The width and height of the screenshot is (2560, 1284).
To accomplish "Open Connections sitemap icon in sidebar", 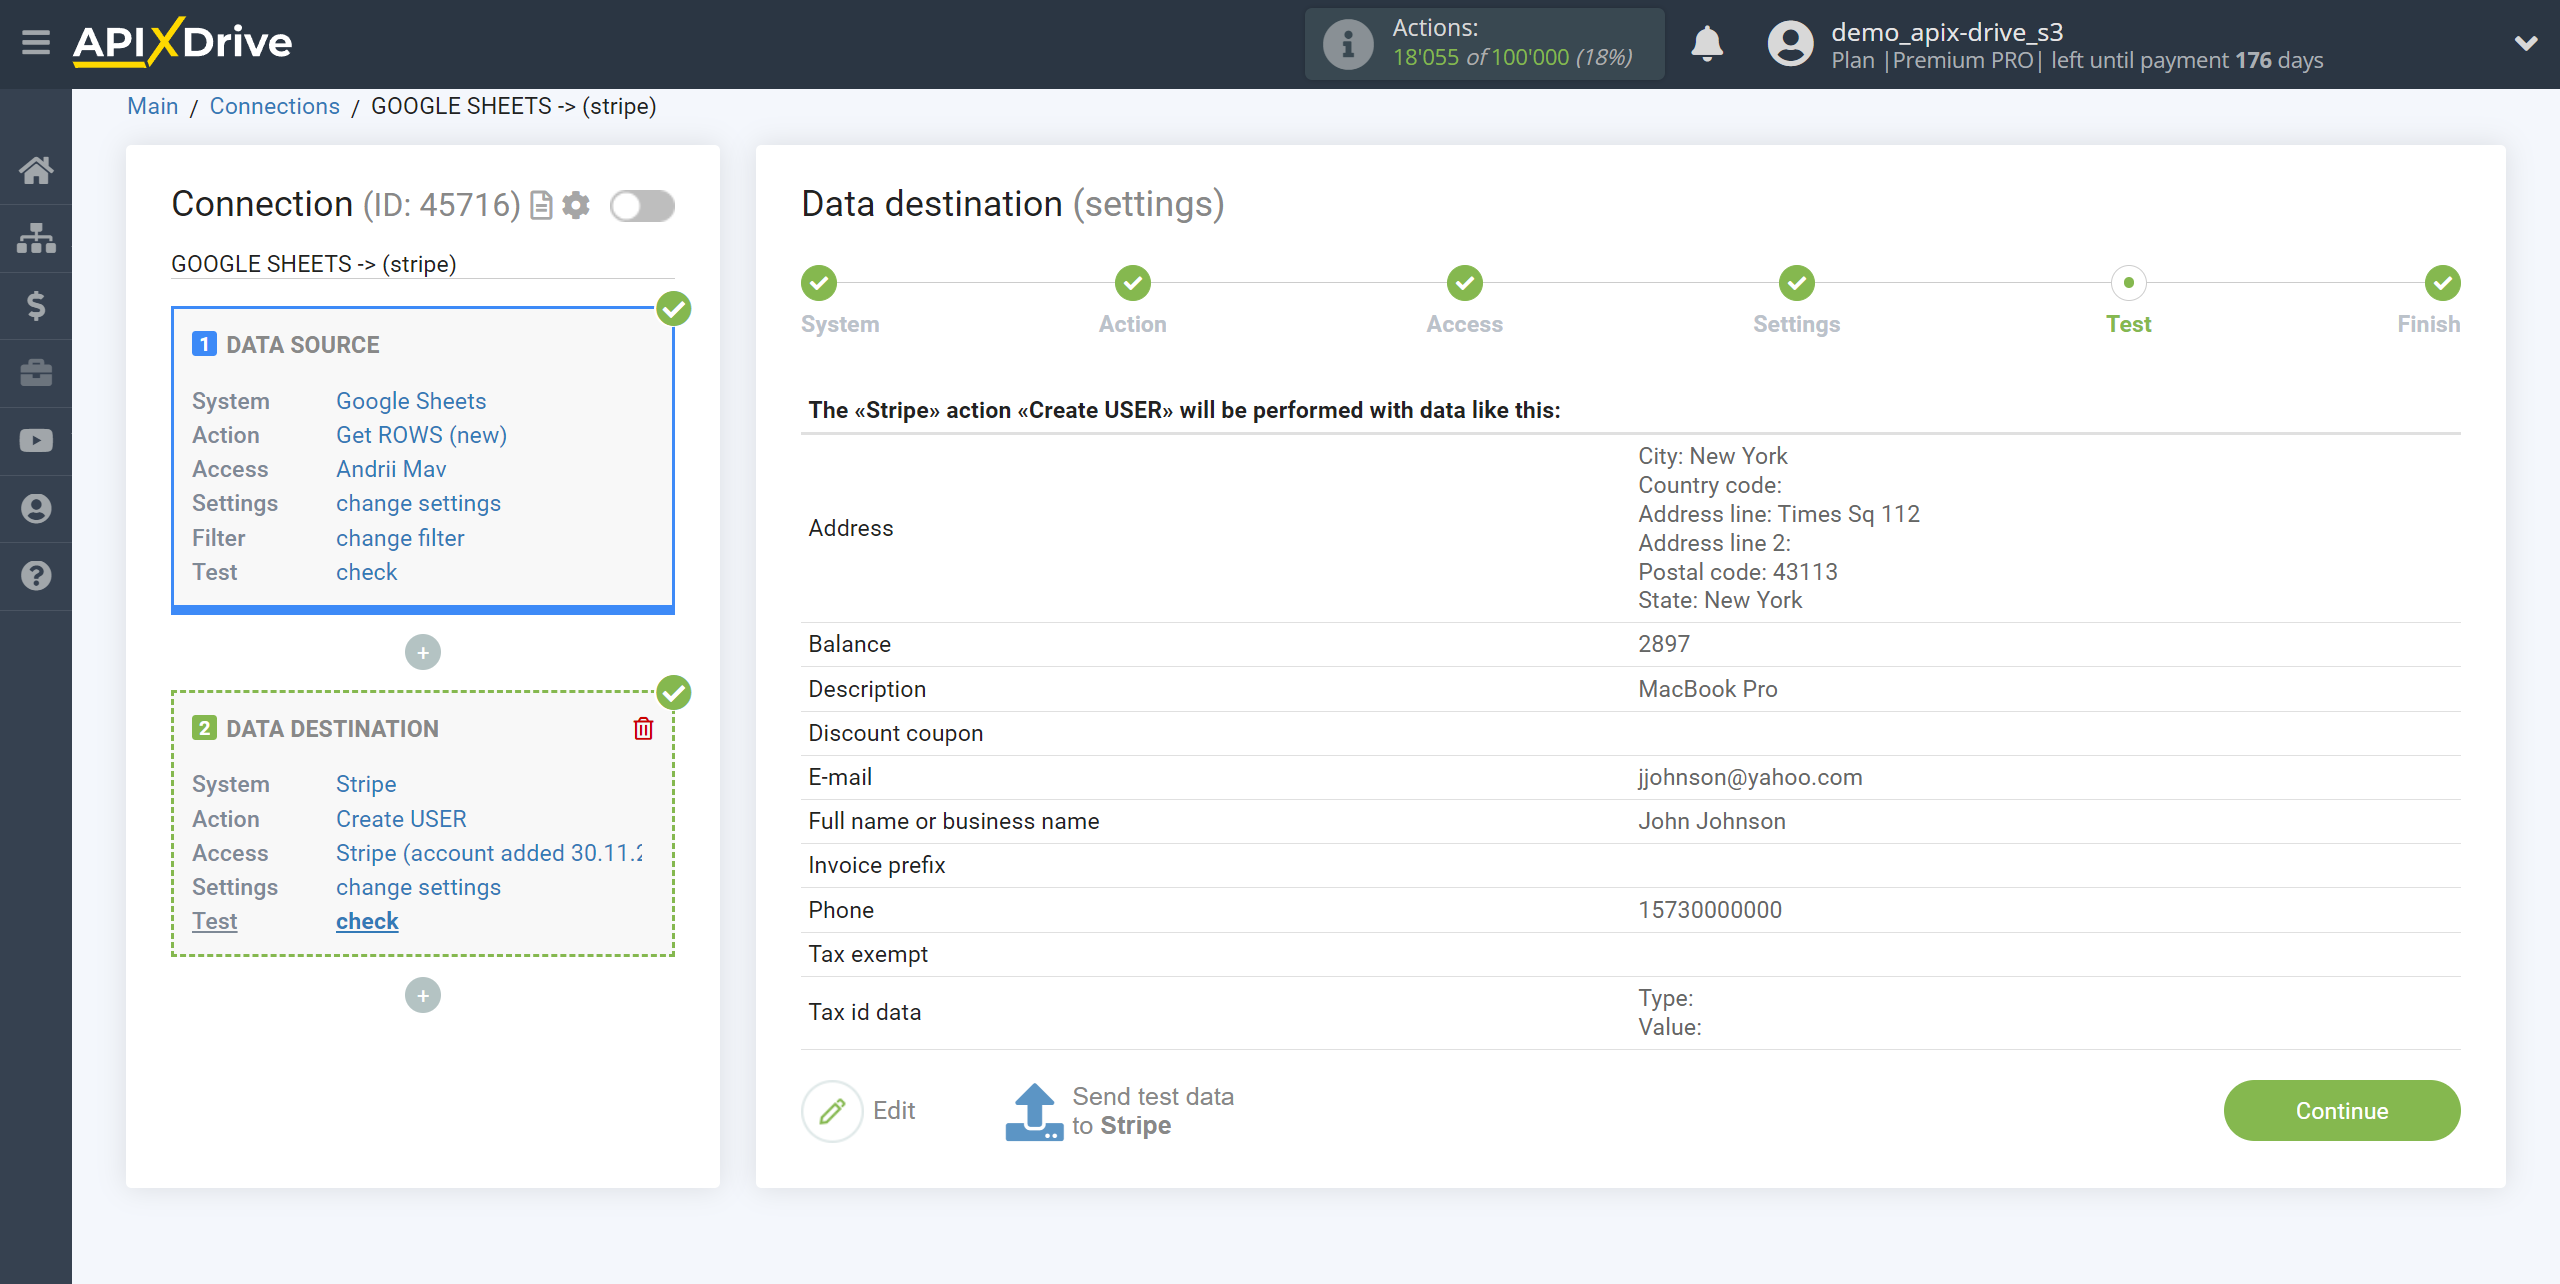I will coord(36,238).
